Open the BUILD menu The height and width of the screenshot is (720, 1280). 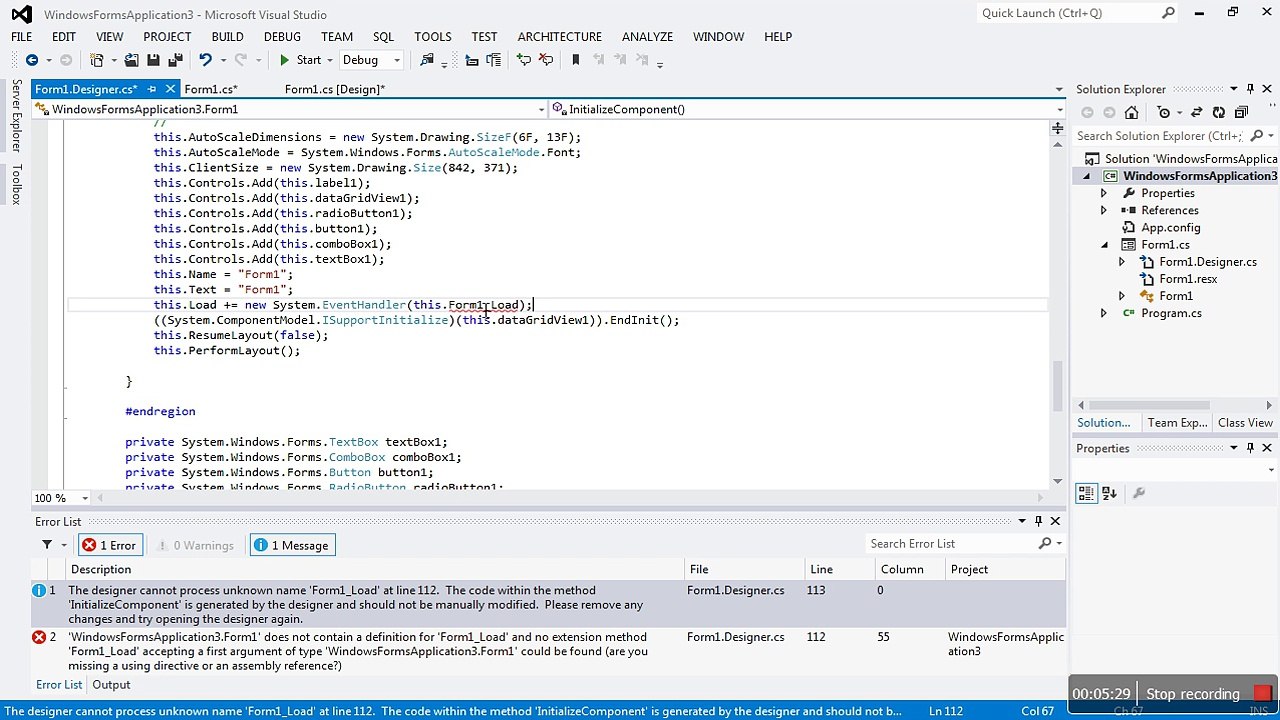[227, 36]
